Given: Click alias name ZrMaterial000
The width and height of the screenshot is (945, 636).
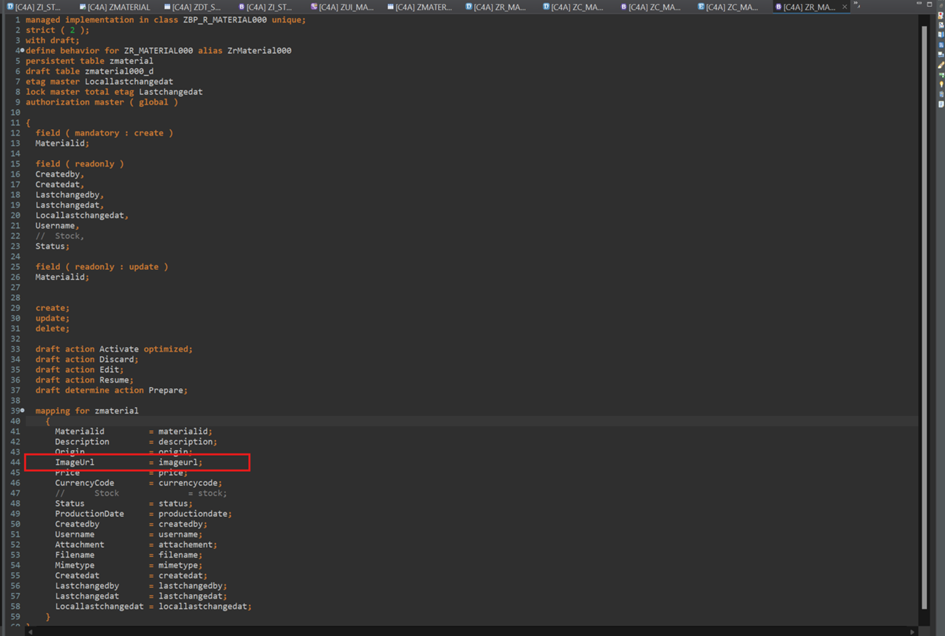Looking at the screenshot, I should (x=259, y=51).
